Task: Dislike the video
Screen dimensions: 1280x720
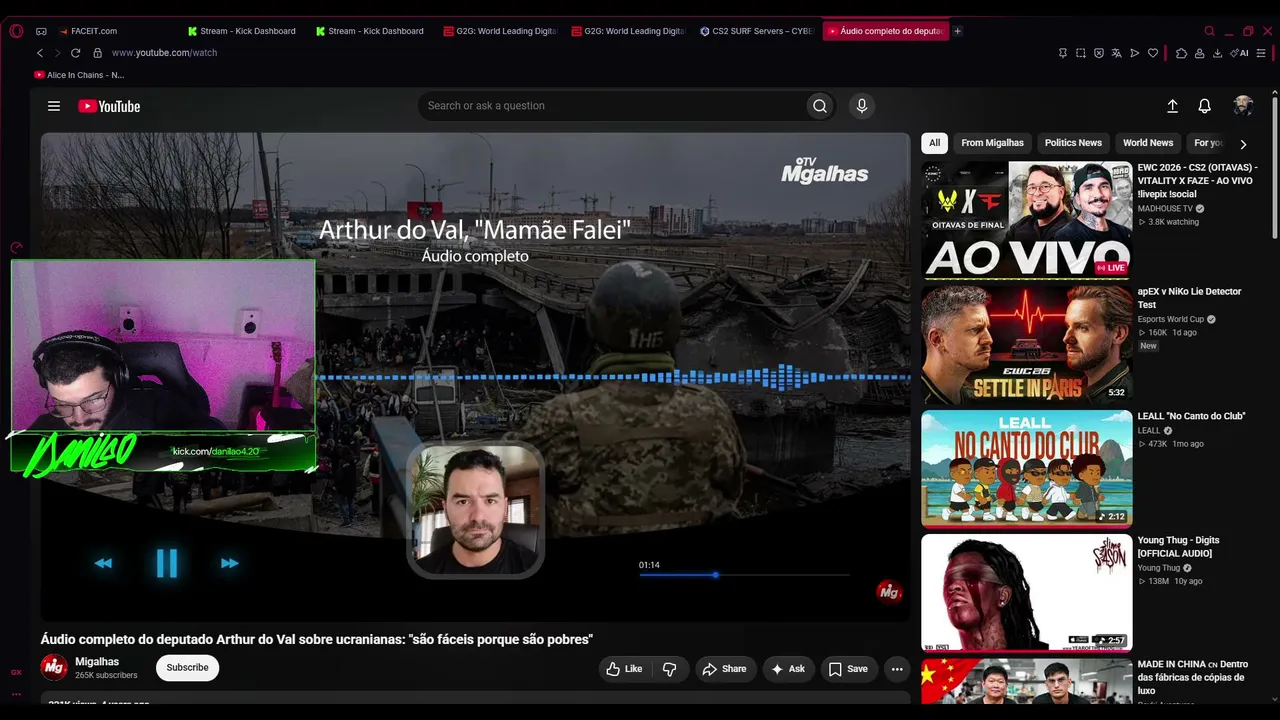Action: 670,669
